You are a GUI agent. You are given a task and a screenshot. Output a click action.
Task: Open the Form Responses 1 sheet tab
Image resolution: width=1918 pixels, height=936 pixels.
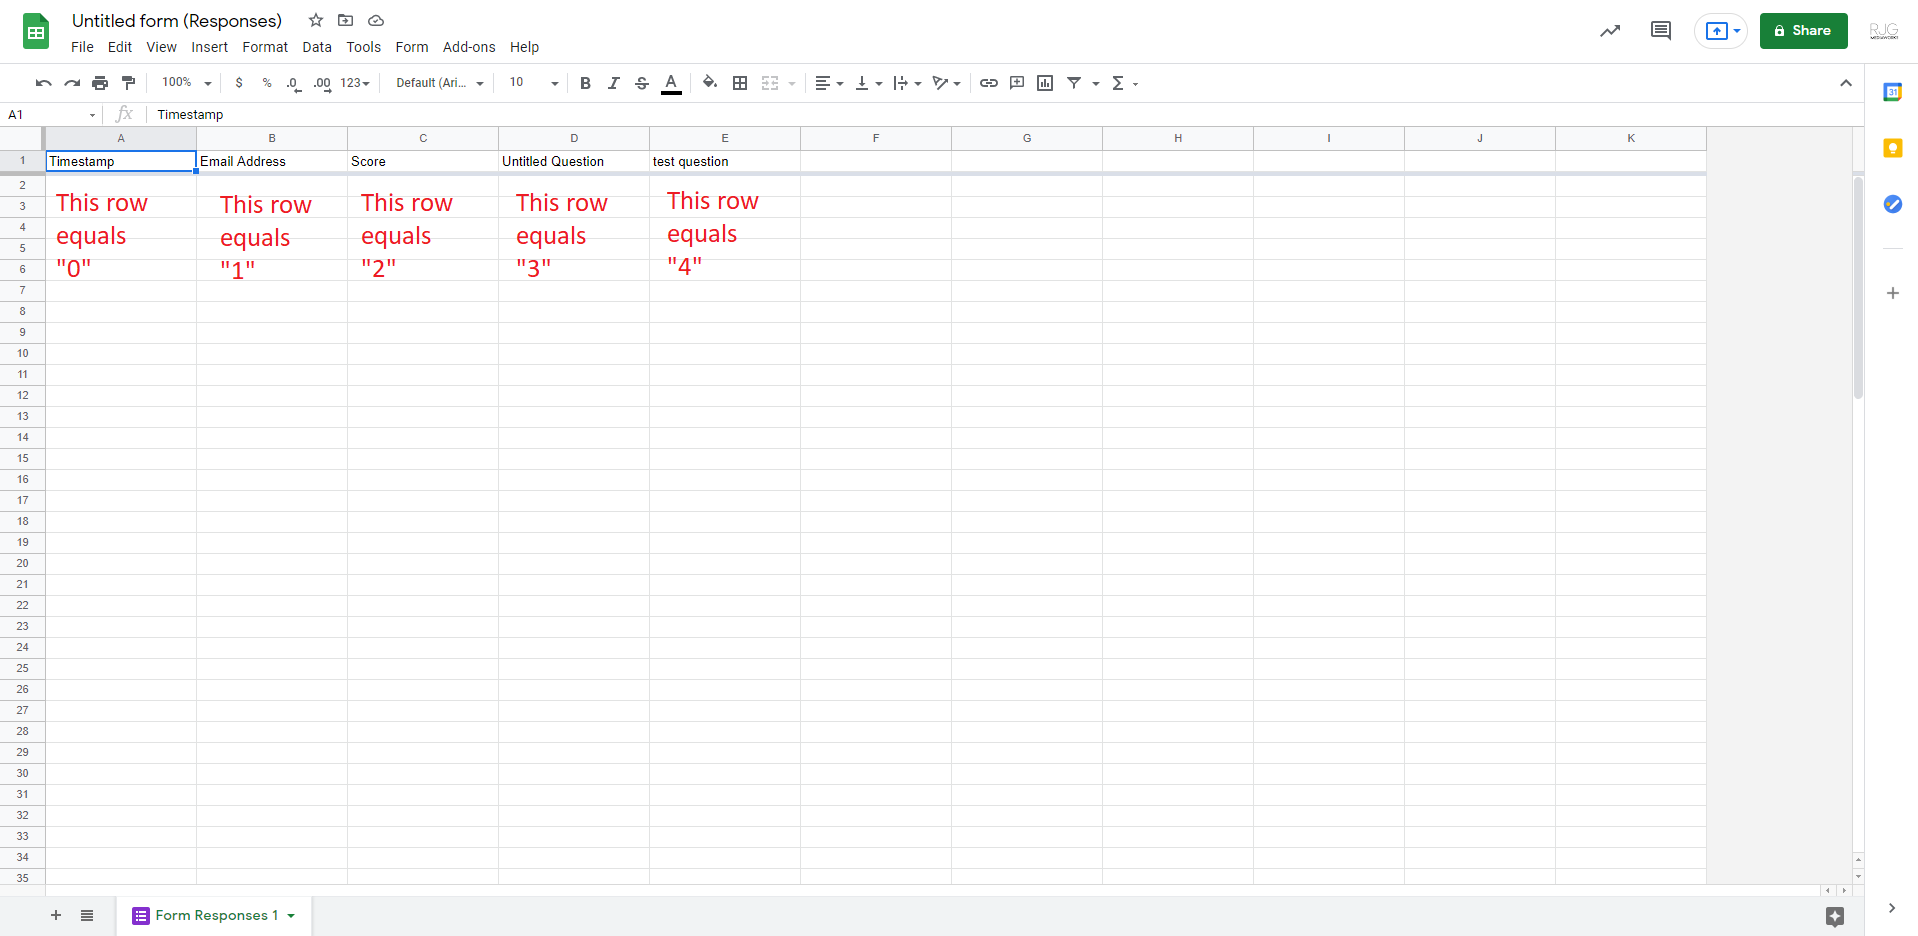[x=214, y=915]
